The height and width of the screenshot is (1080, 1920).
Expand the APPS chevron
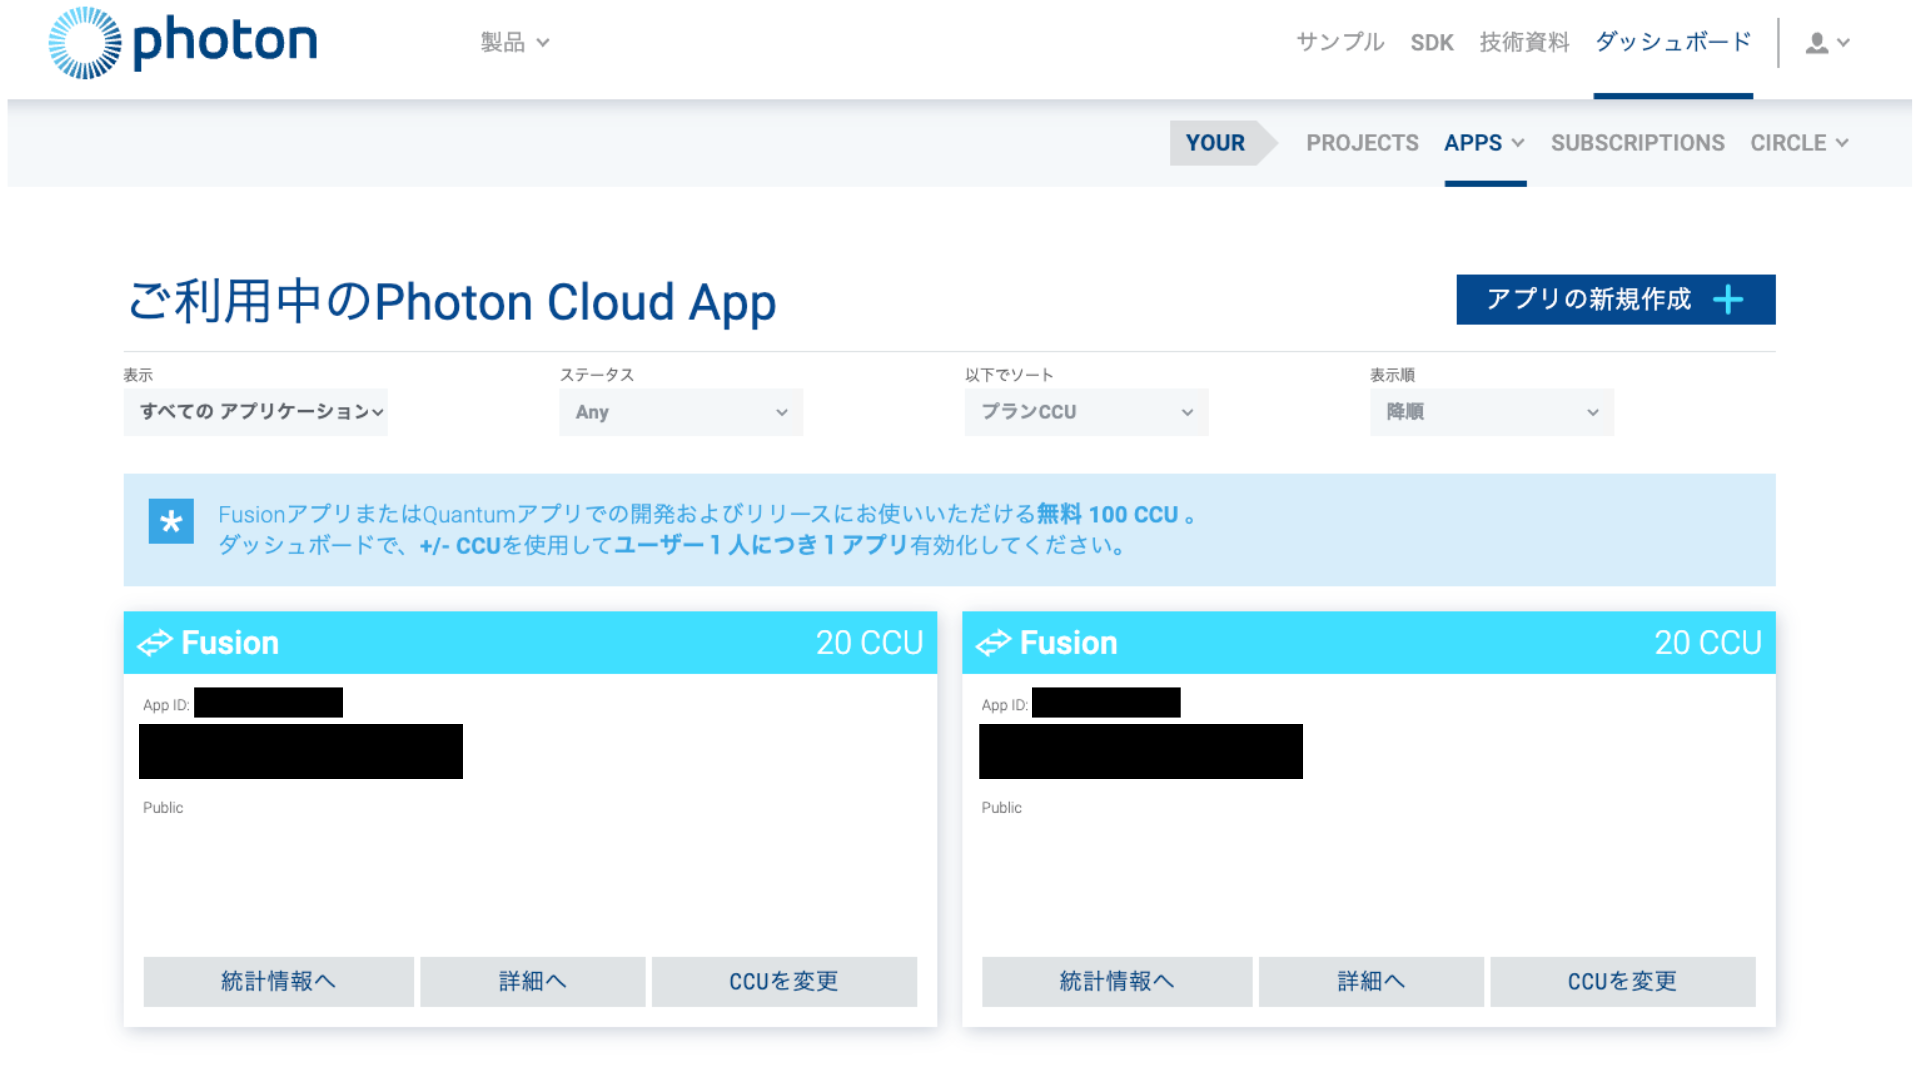point(1517,143)
